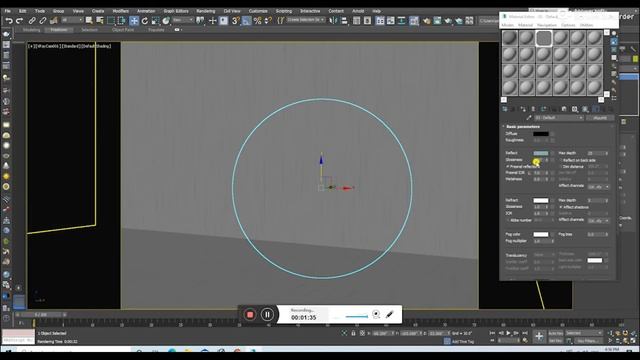Toggle the Auto Key button
Screen dimensions: 640x360
point(556,333)
